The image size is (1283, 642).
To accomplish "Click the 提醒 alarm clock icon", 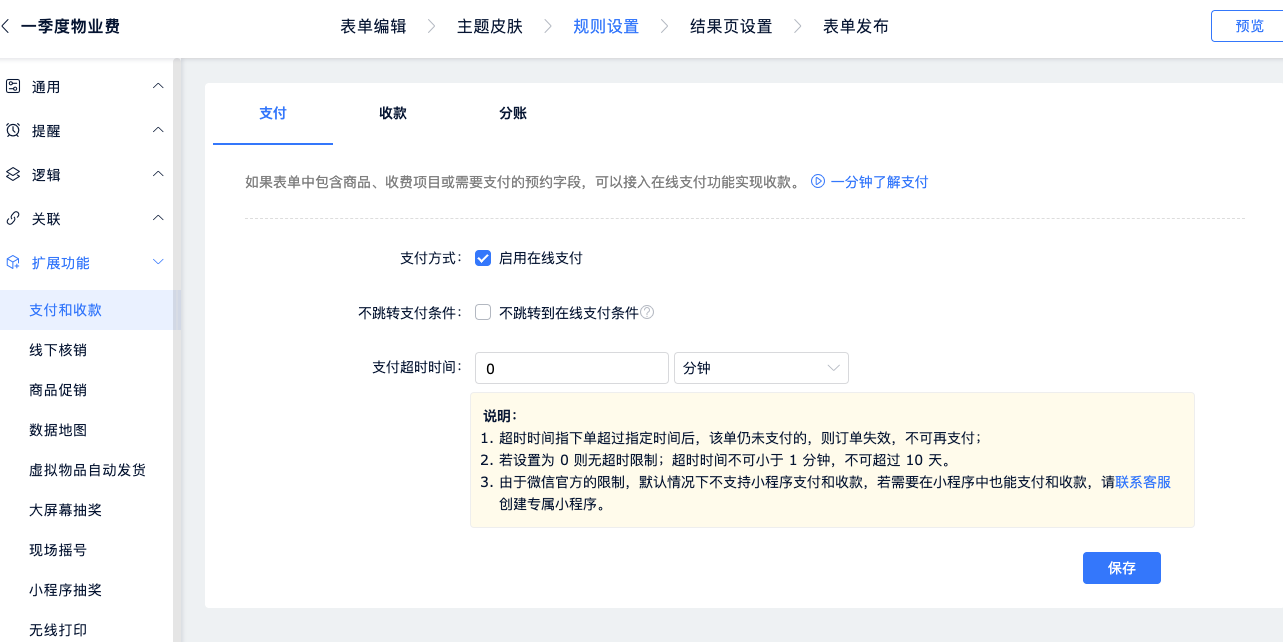I will (13, 131).
